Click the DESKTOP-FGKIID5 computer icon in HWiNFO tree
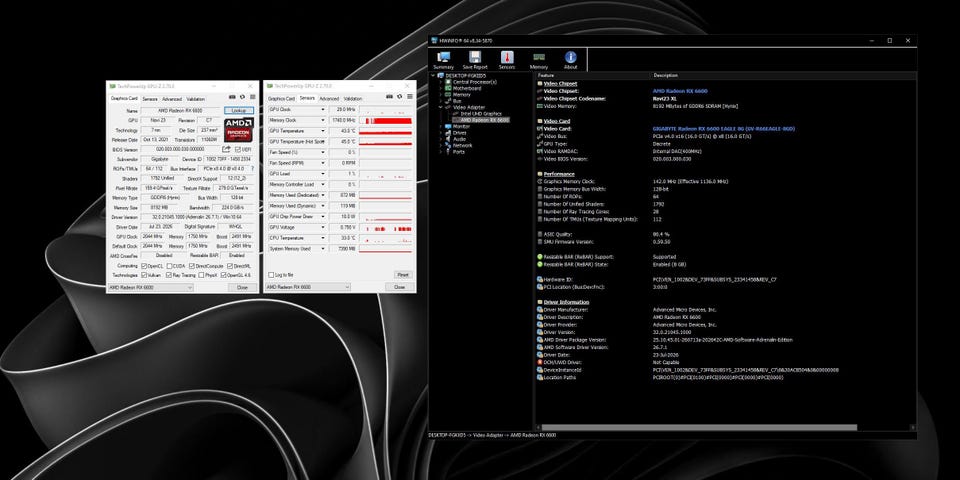The width and height of the screenshot is (960, 480). 441,75
